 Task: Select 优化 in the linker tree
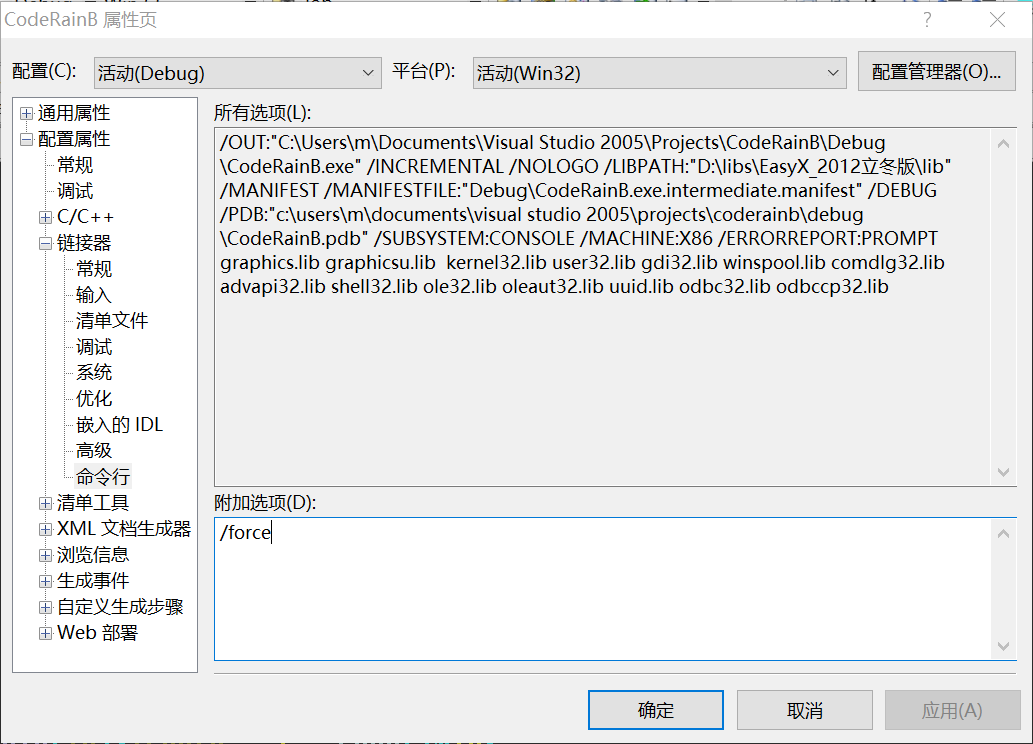94,399
